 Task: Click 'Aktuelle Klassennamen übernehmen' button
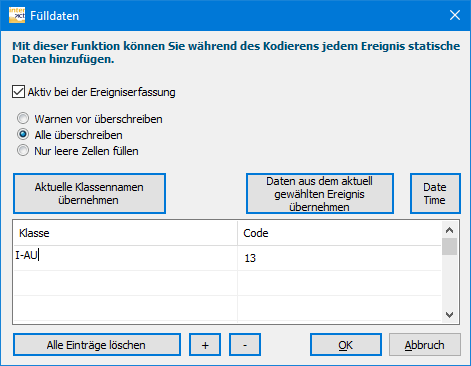click(89, 193)
